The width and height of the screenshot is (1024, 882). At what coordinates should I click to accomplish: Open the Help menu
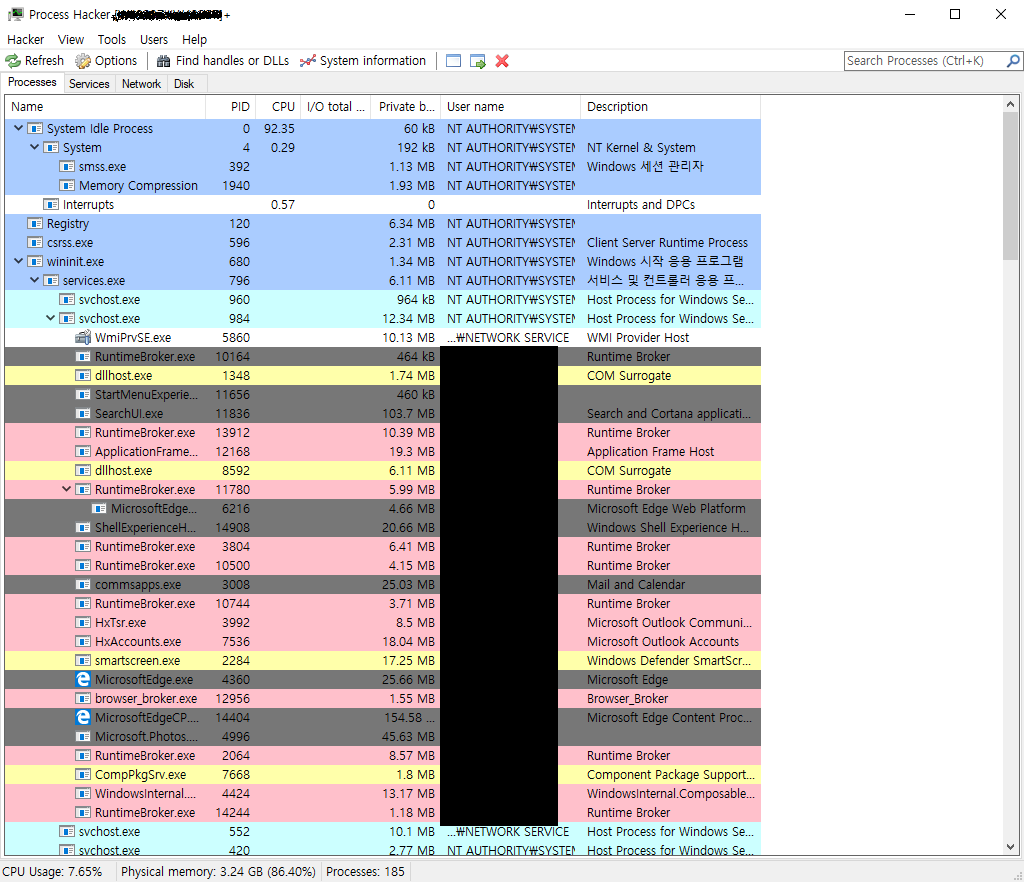pos(195,40)
